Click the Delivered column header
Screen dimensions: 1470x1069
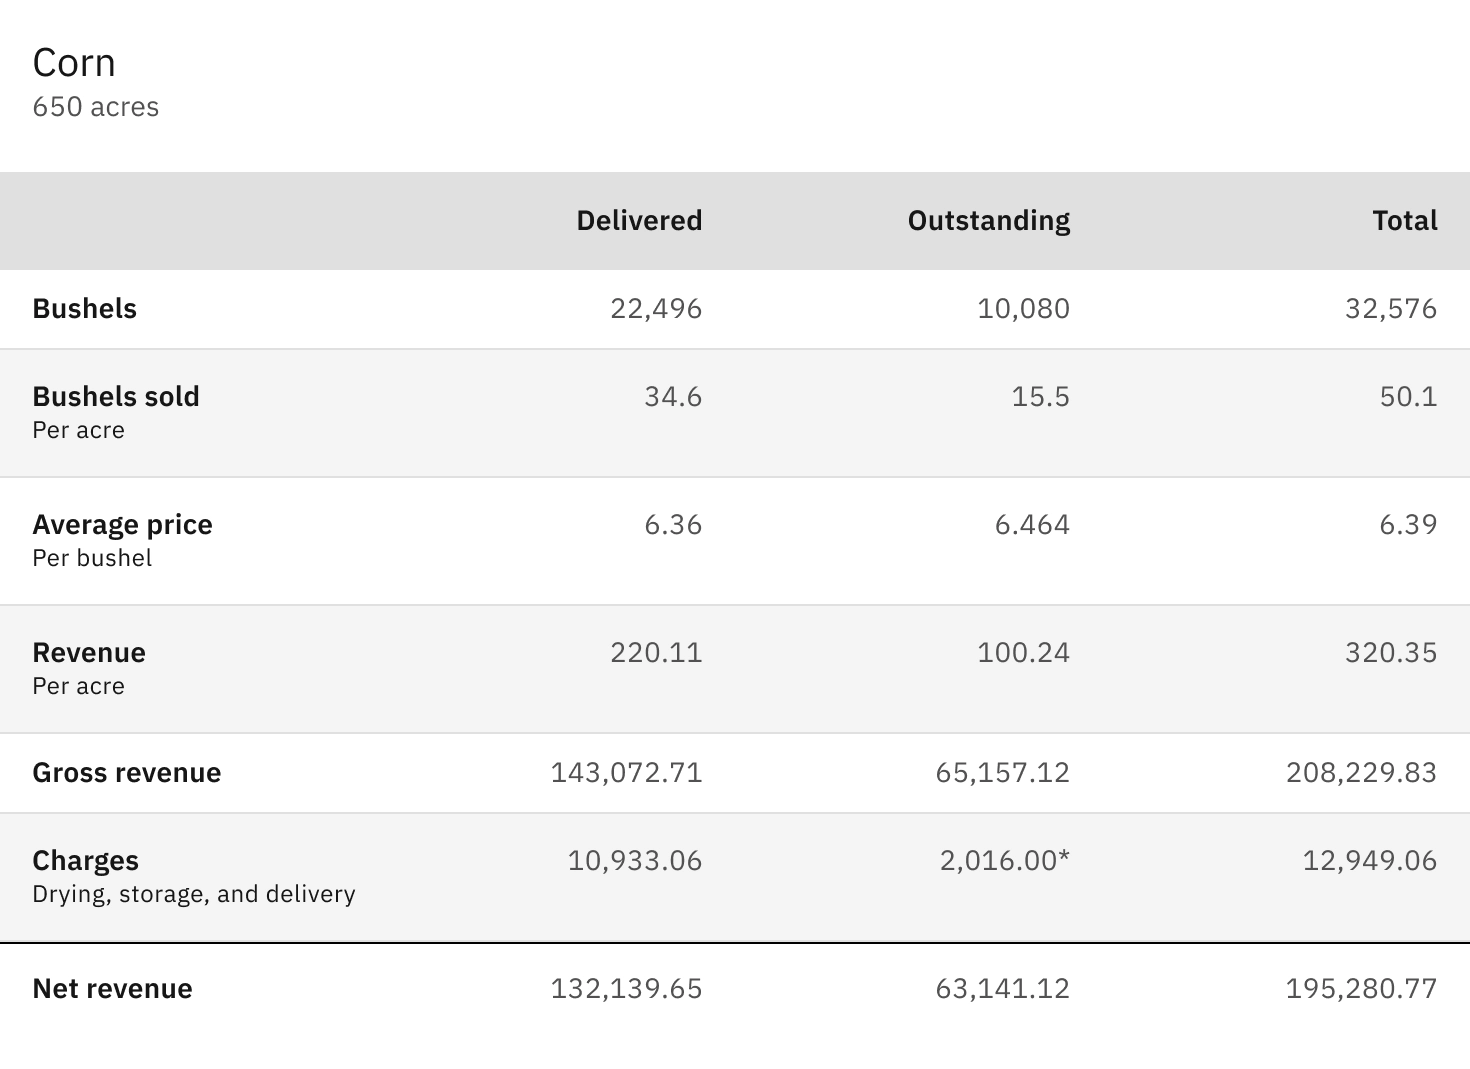(x=639, y=221)
